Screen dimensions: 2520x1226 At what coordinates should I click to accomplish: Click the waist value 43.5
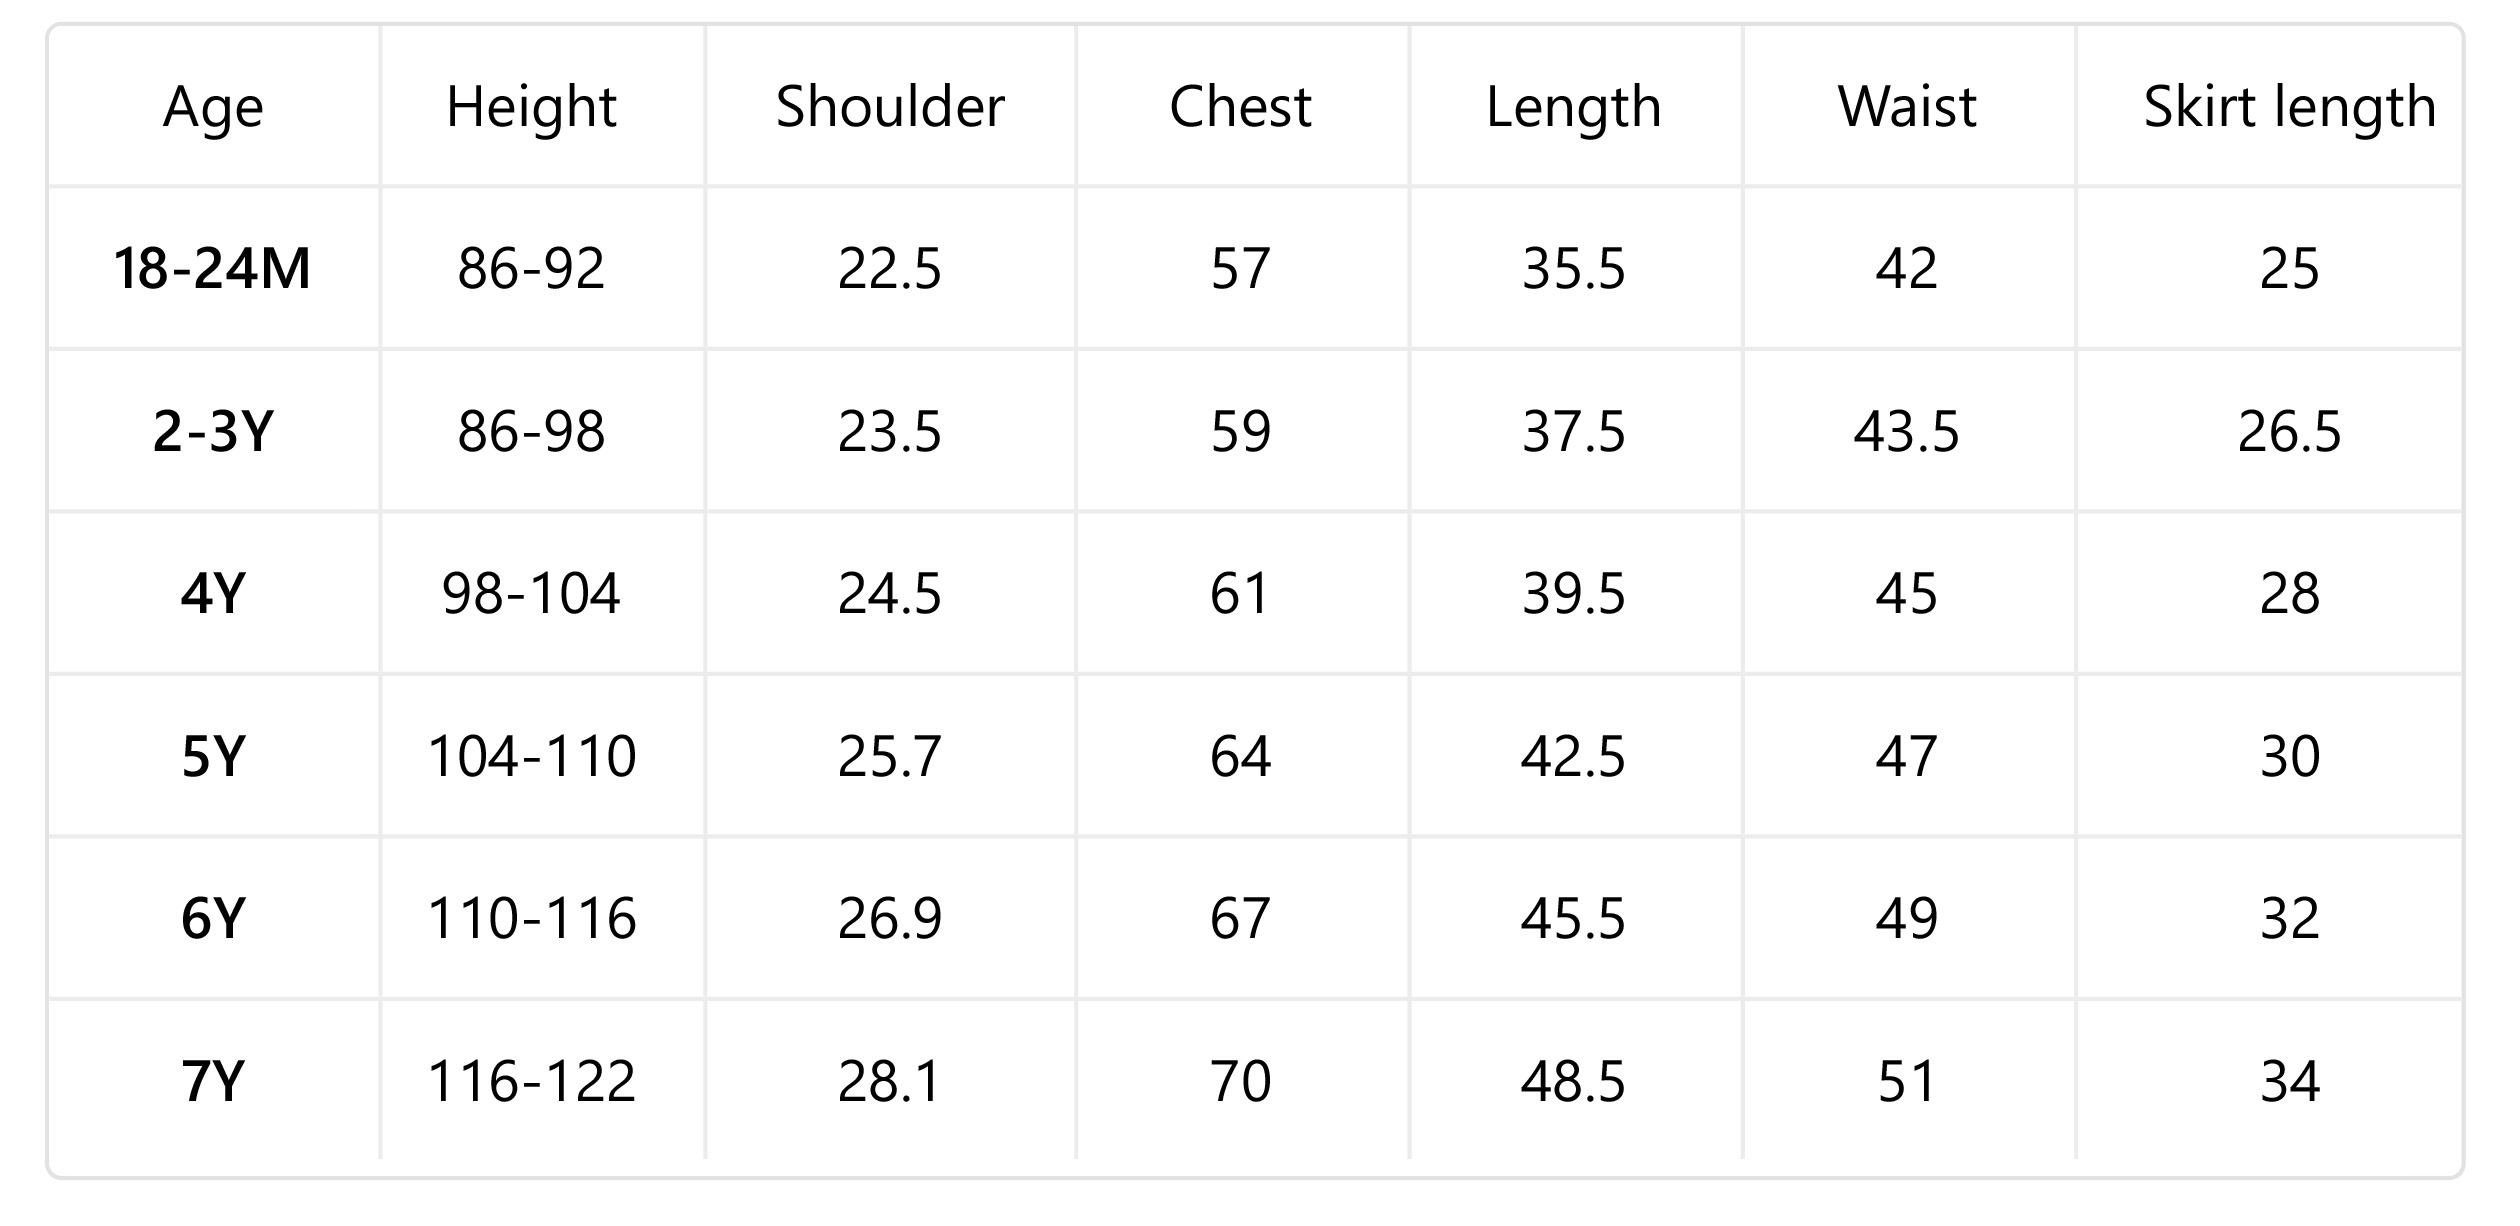click(x=1907, y=432)
